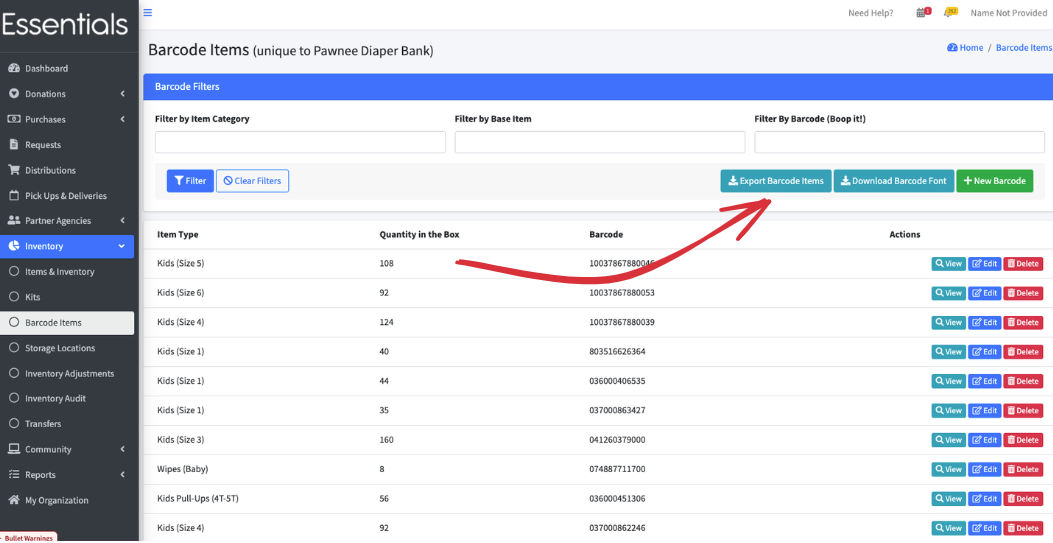Expand the Donations submenu arrow
The width and height of the screenshot is (1053, 543).
122,94
